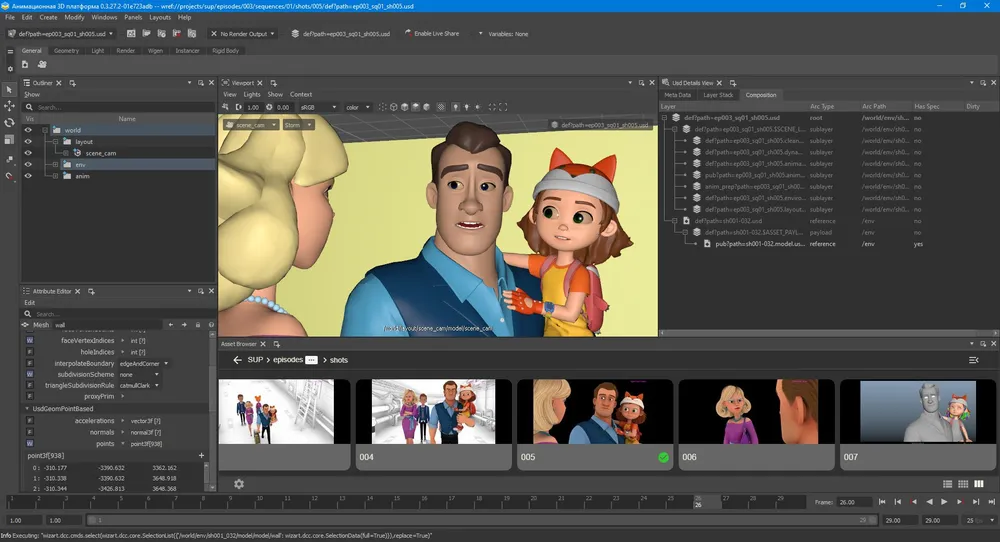Select shot 006 thumbnail in Asset Browser
The image size is (1000, 542).
pyautogui.click(x=755, y=420)
